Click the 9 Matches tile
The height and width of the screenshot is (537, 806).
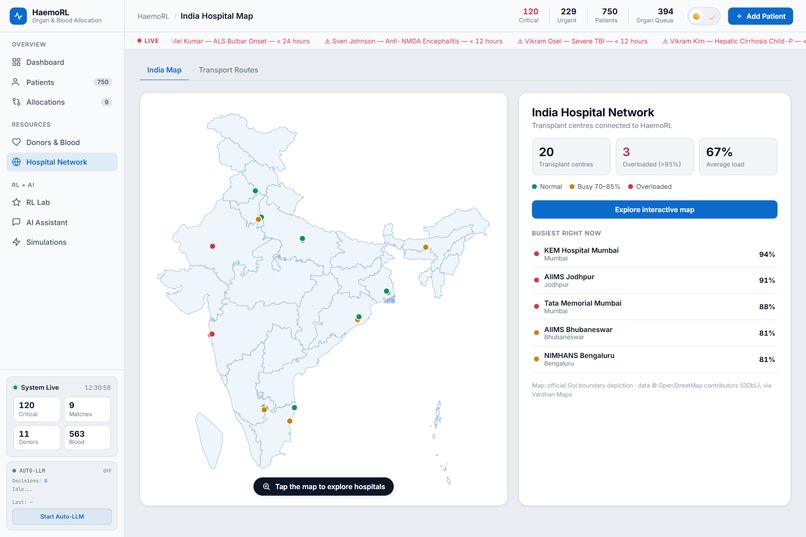pyautogui.click(x=87, y=410)
